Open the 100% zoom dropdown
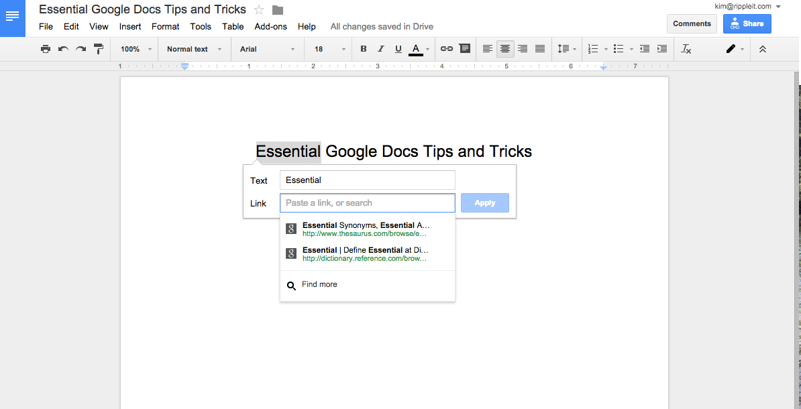 [x=136, y=49]
